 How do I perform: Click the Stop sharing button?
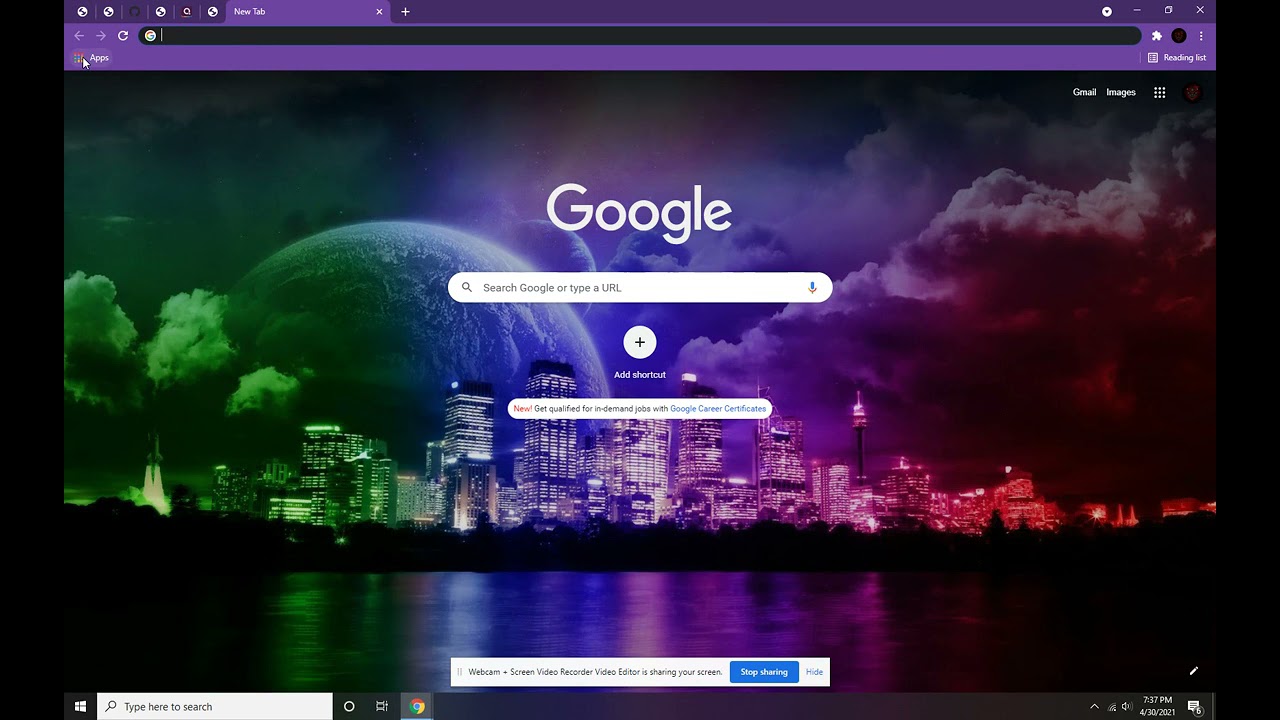pyautogui.click(x=764, y=672)
